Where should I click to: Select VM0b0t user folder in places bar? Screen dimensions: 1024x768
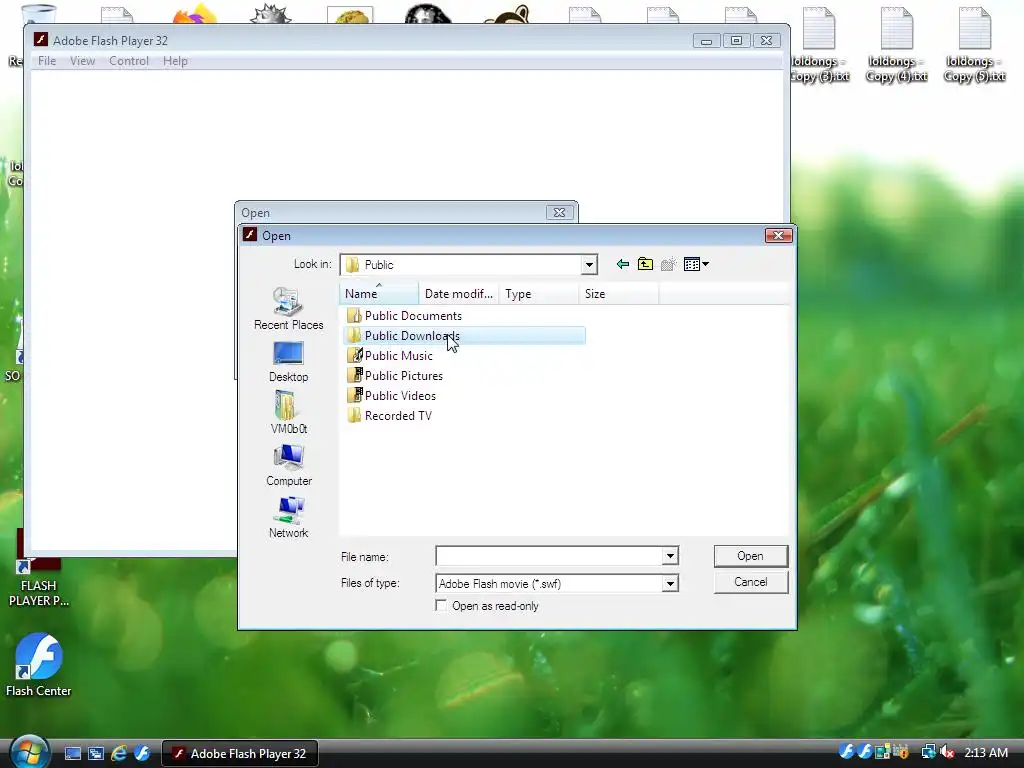(x=289, y=413)
